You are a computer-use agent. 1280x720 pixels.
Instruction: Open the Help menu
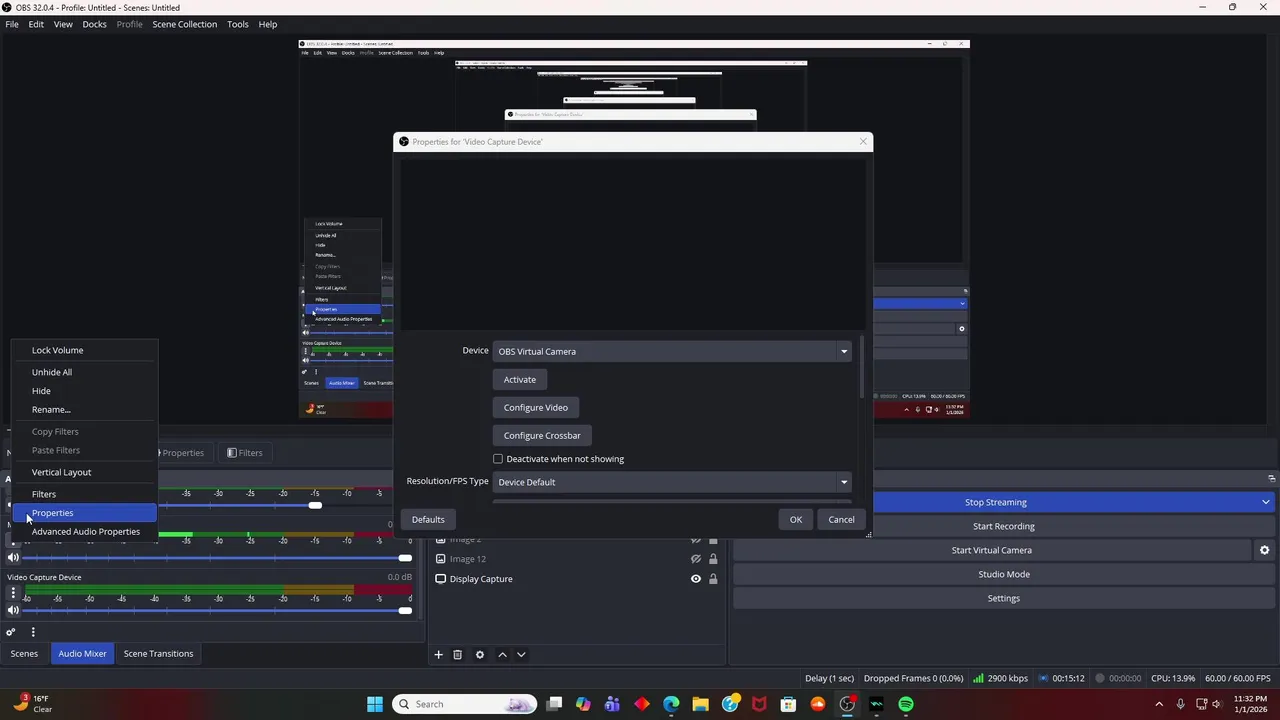pos(268,24)
